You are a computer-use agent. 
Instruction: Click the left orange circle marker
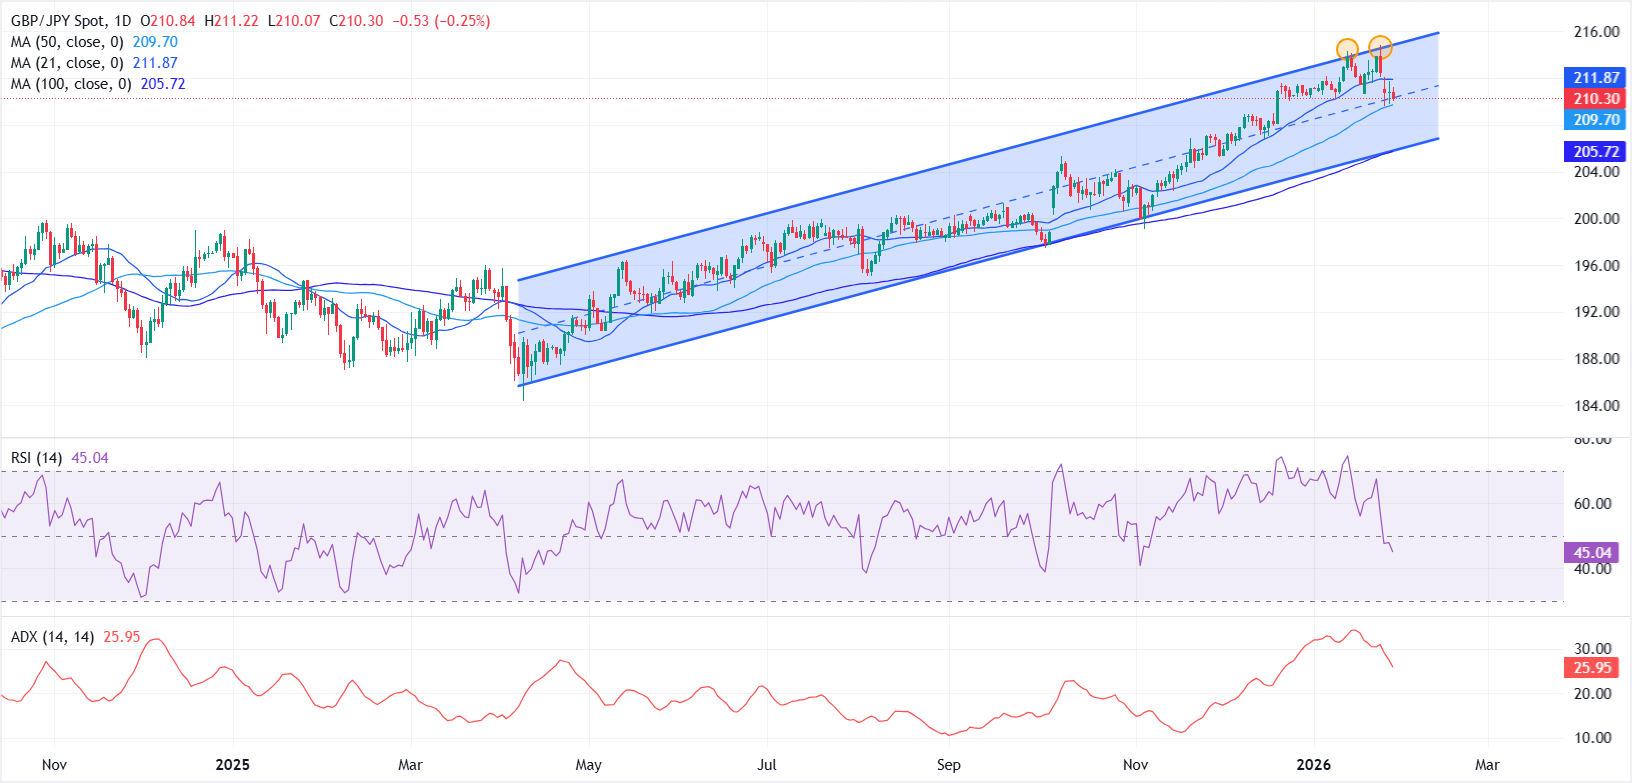(x=1347, y=48)
